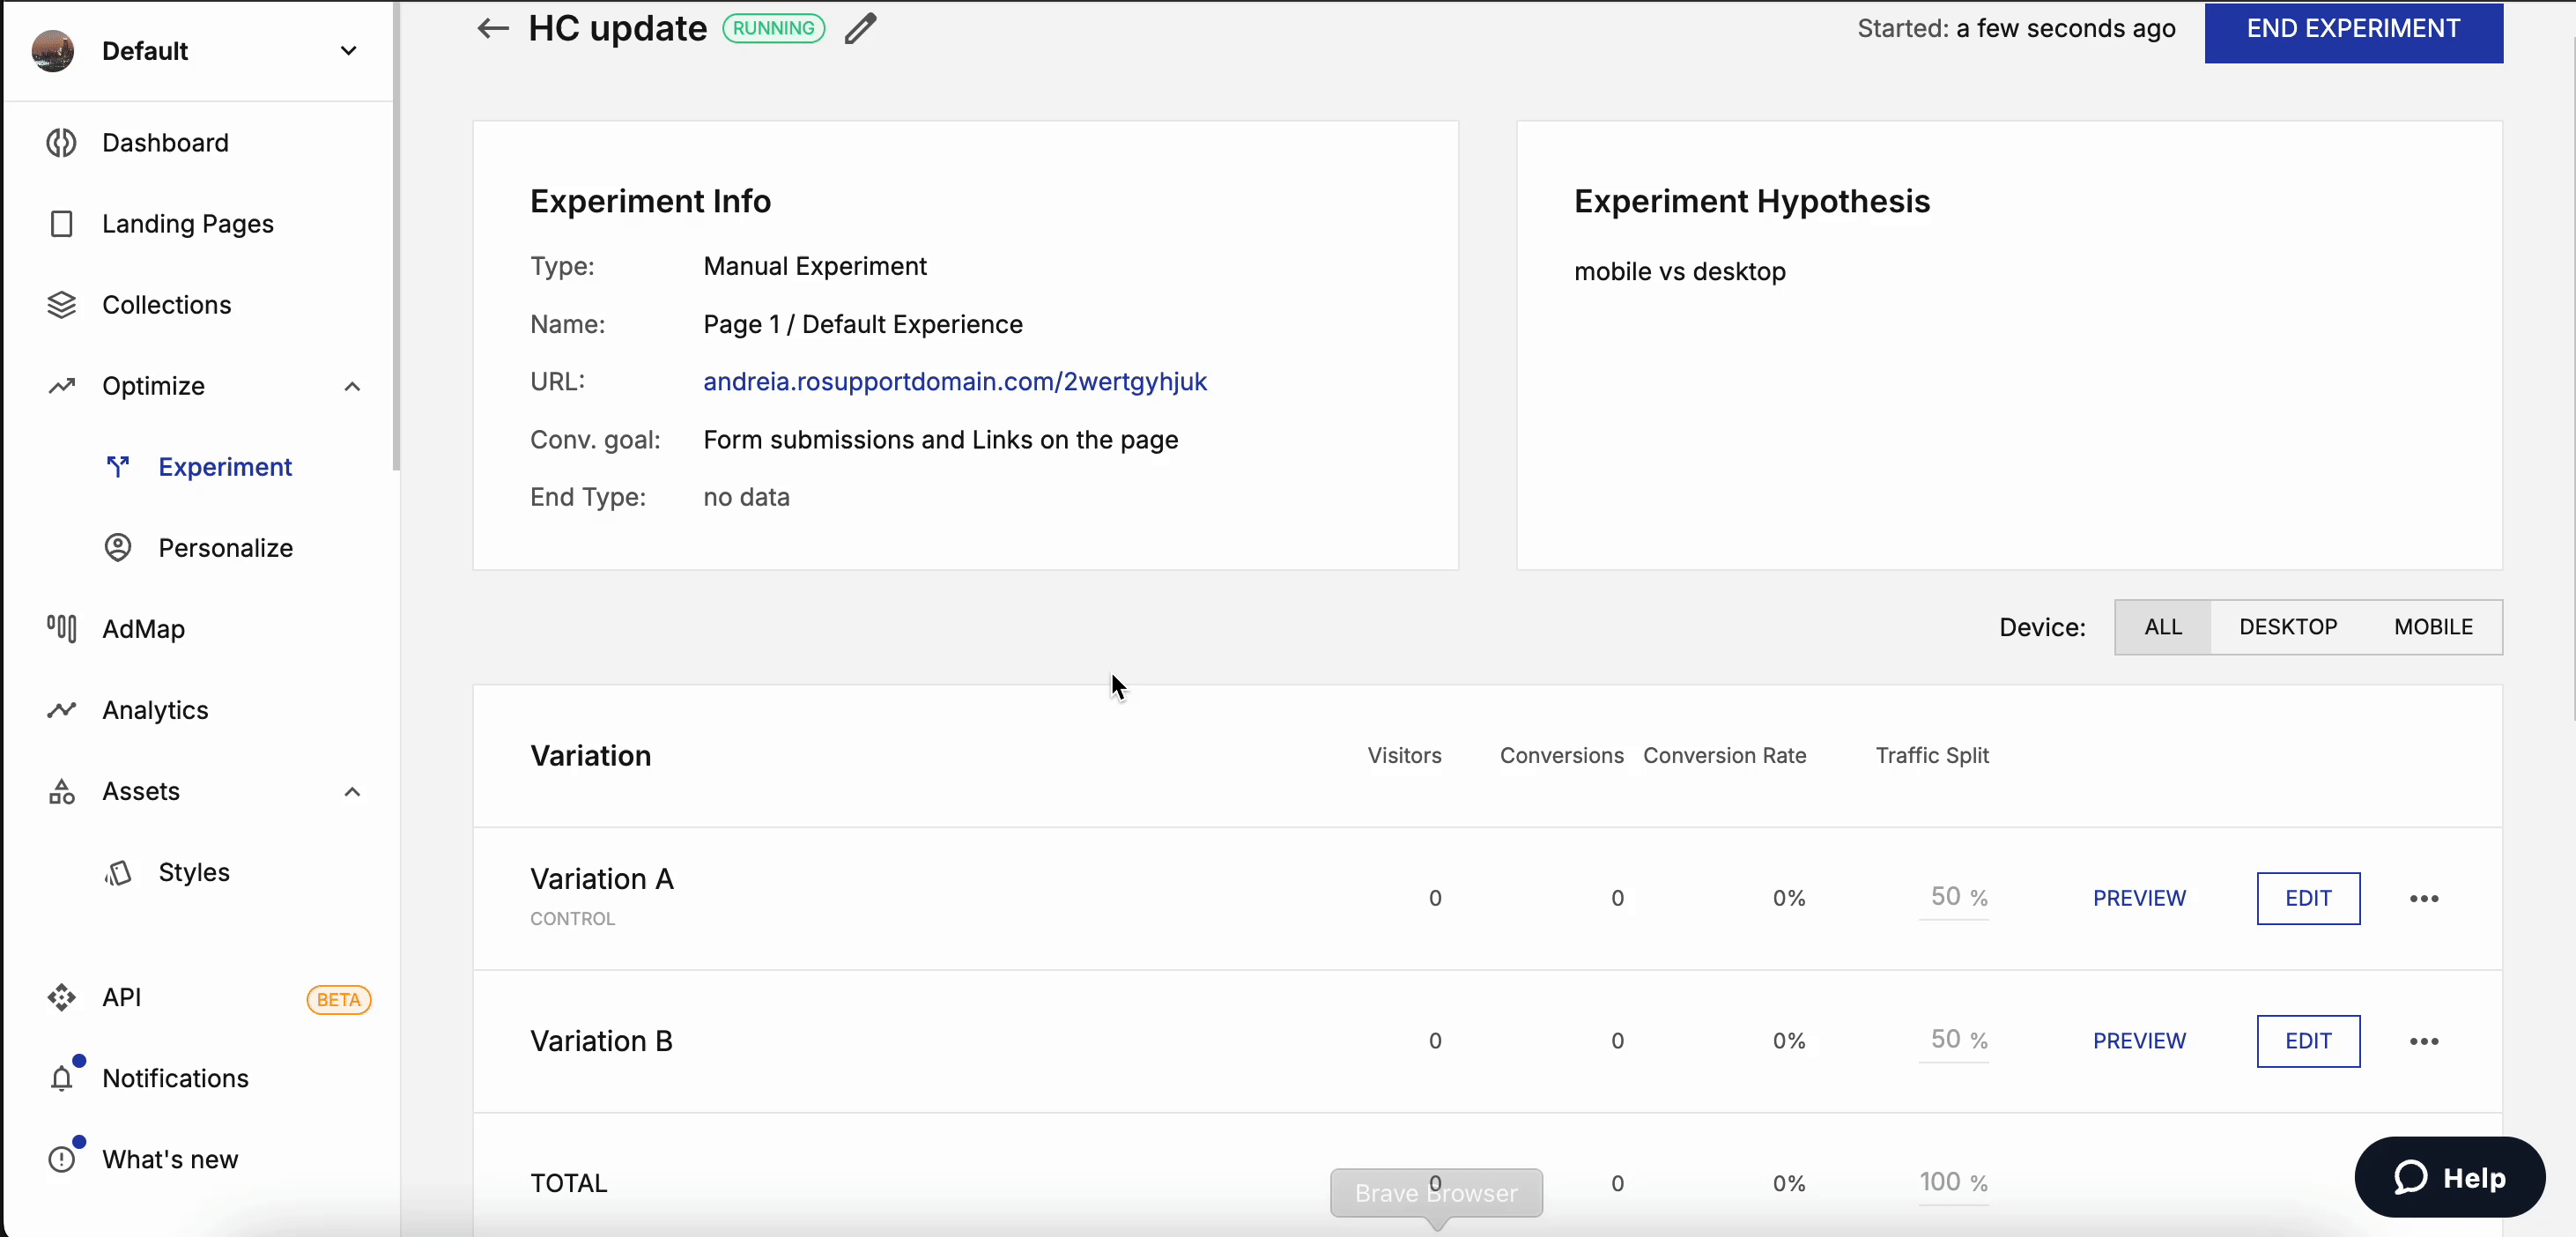Click the back arrow beside HC update

click(492, 28)
